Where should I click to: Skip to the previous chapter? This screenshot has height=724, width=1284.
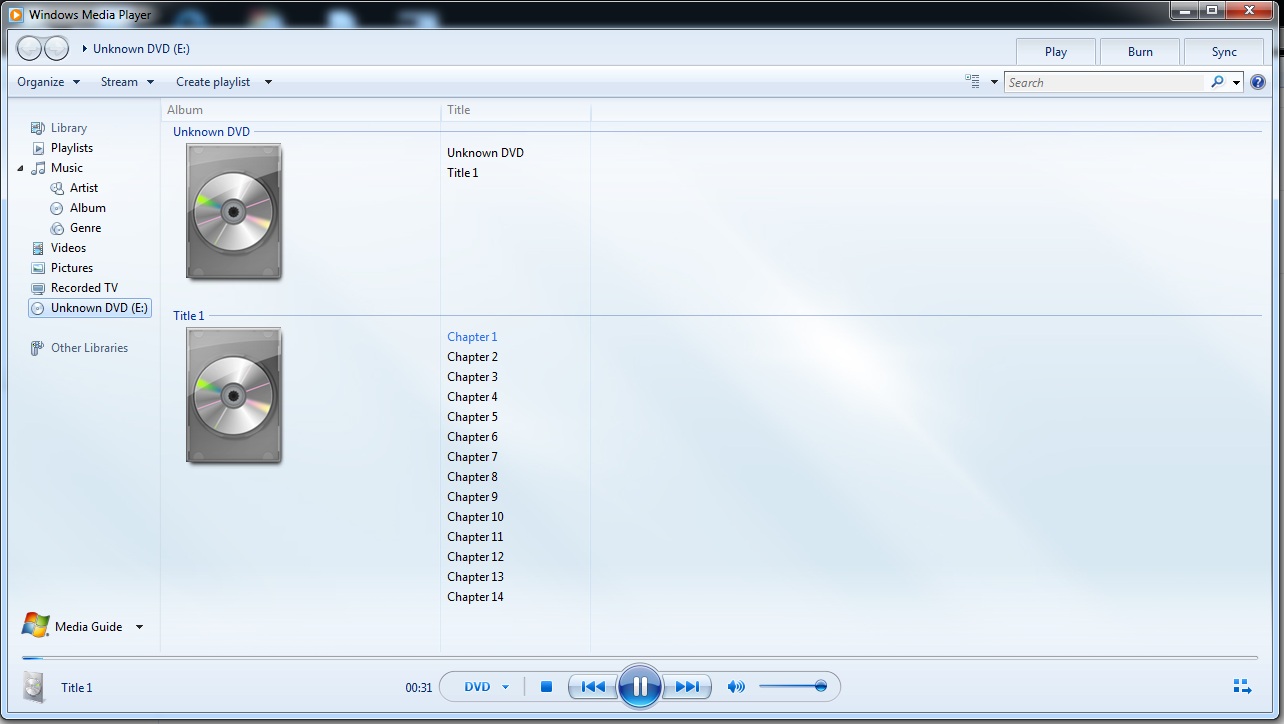593,687
